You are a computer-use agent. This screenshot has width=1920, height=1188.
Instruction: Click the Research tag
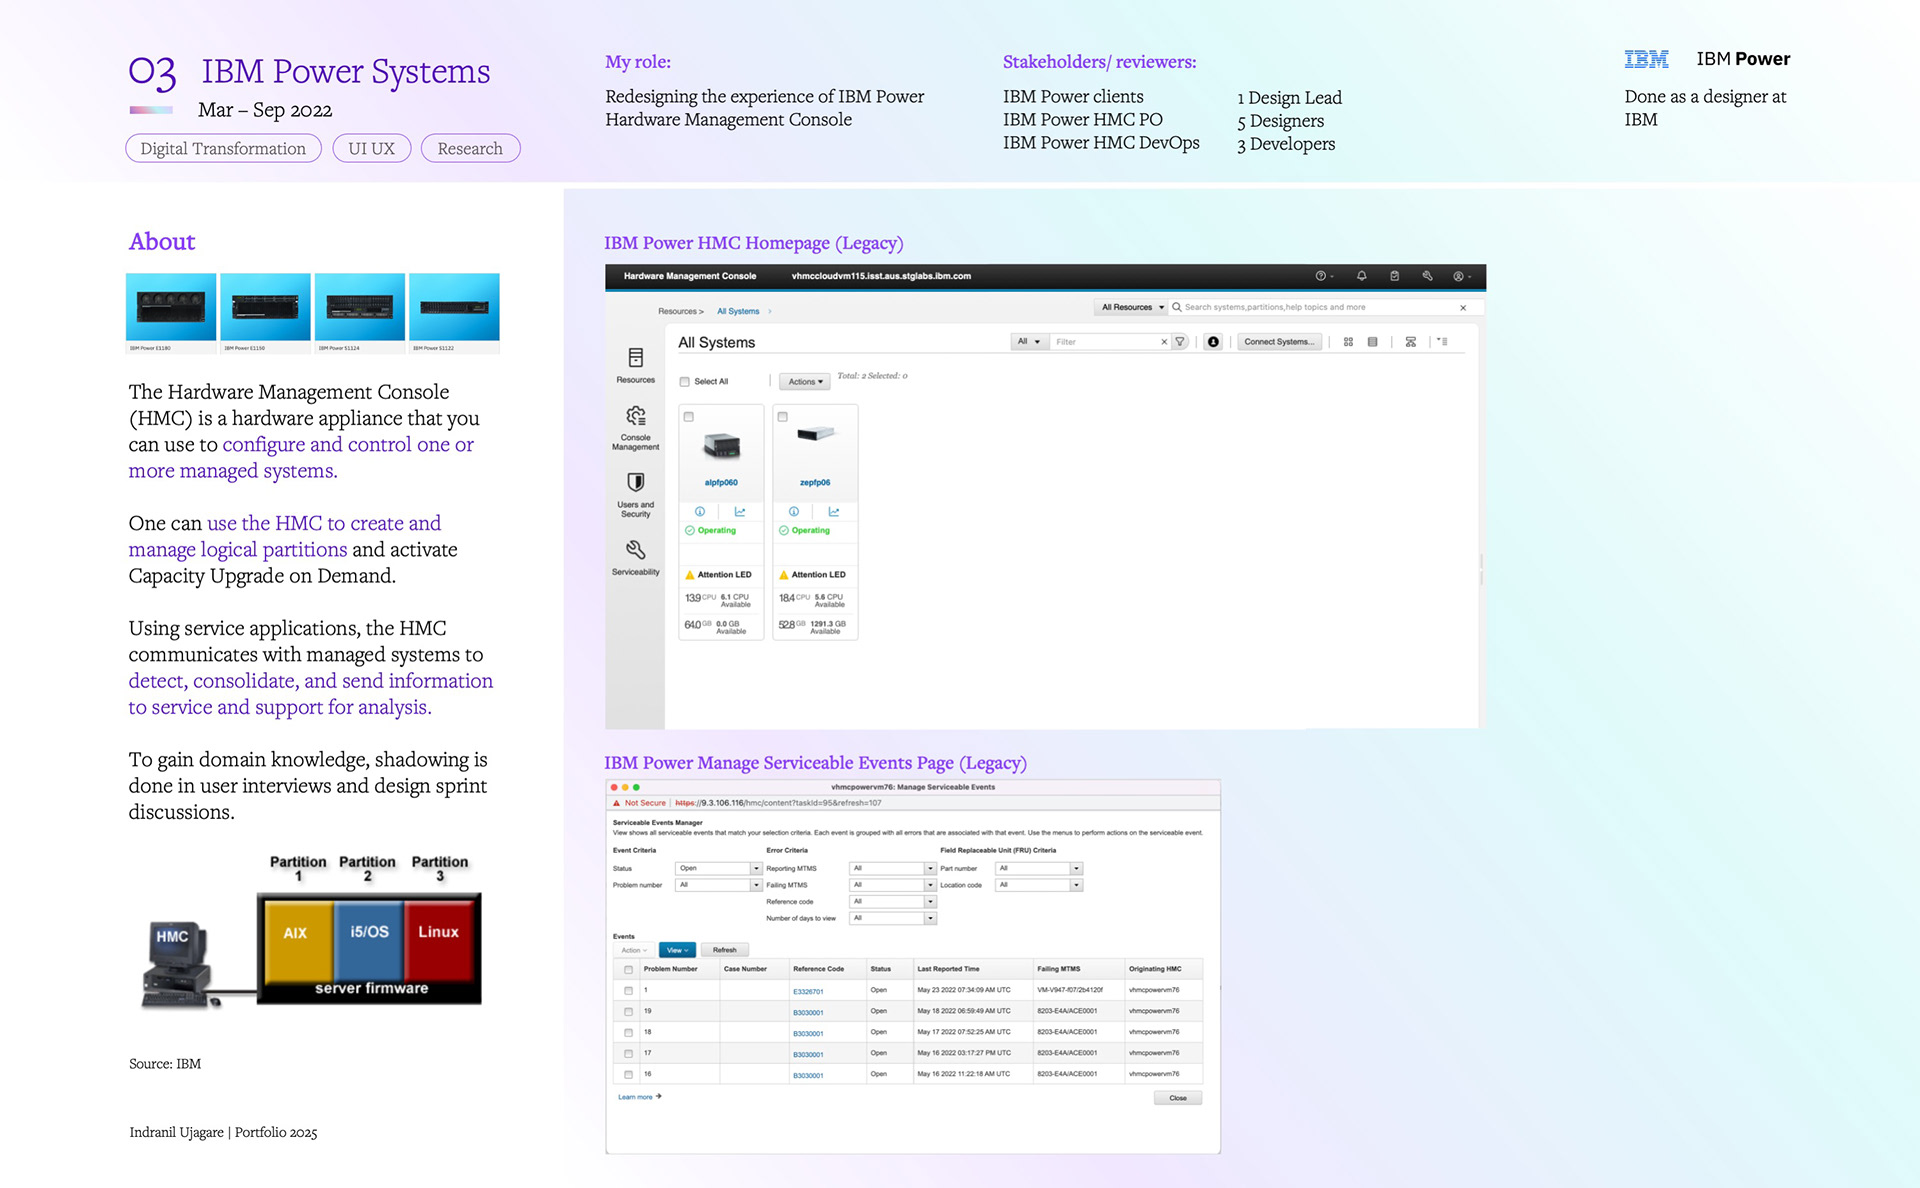(x=470, y=148)
